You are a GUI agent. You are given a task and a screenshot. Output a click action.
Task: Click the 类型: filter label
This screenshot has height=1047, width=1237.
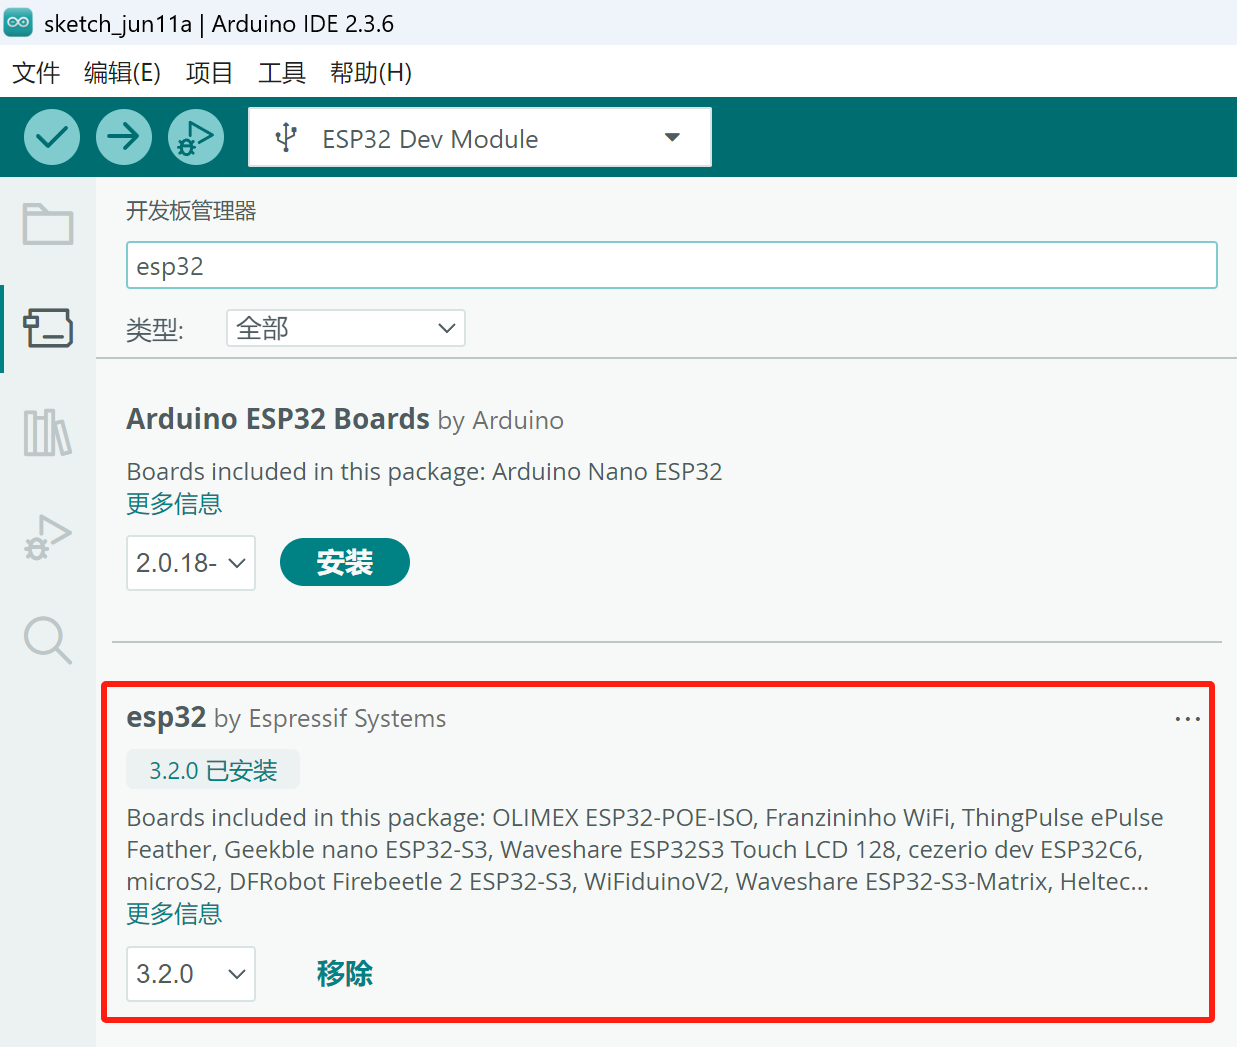click(155, 329)
